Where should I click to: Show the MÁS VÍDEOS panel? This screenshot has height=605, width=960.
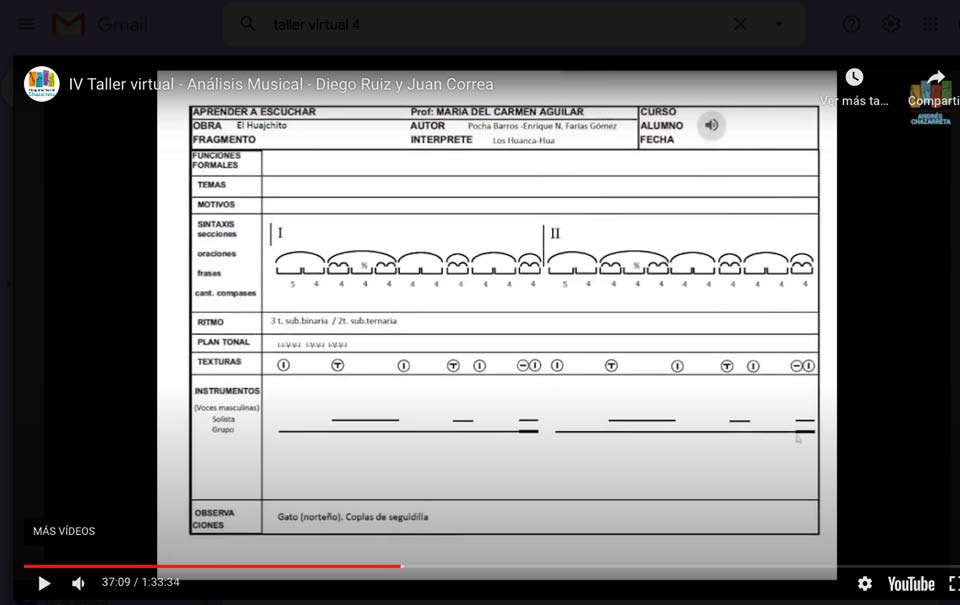pyautogui.click(x=64, y=531)
